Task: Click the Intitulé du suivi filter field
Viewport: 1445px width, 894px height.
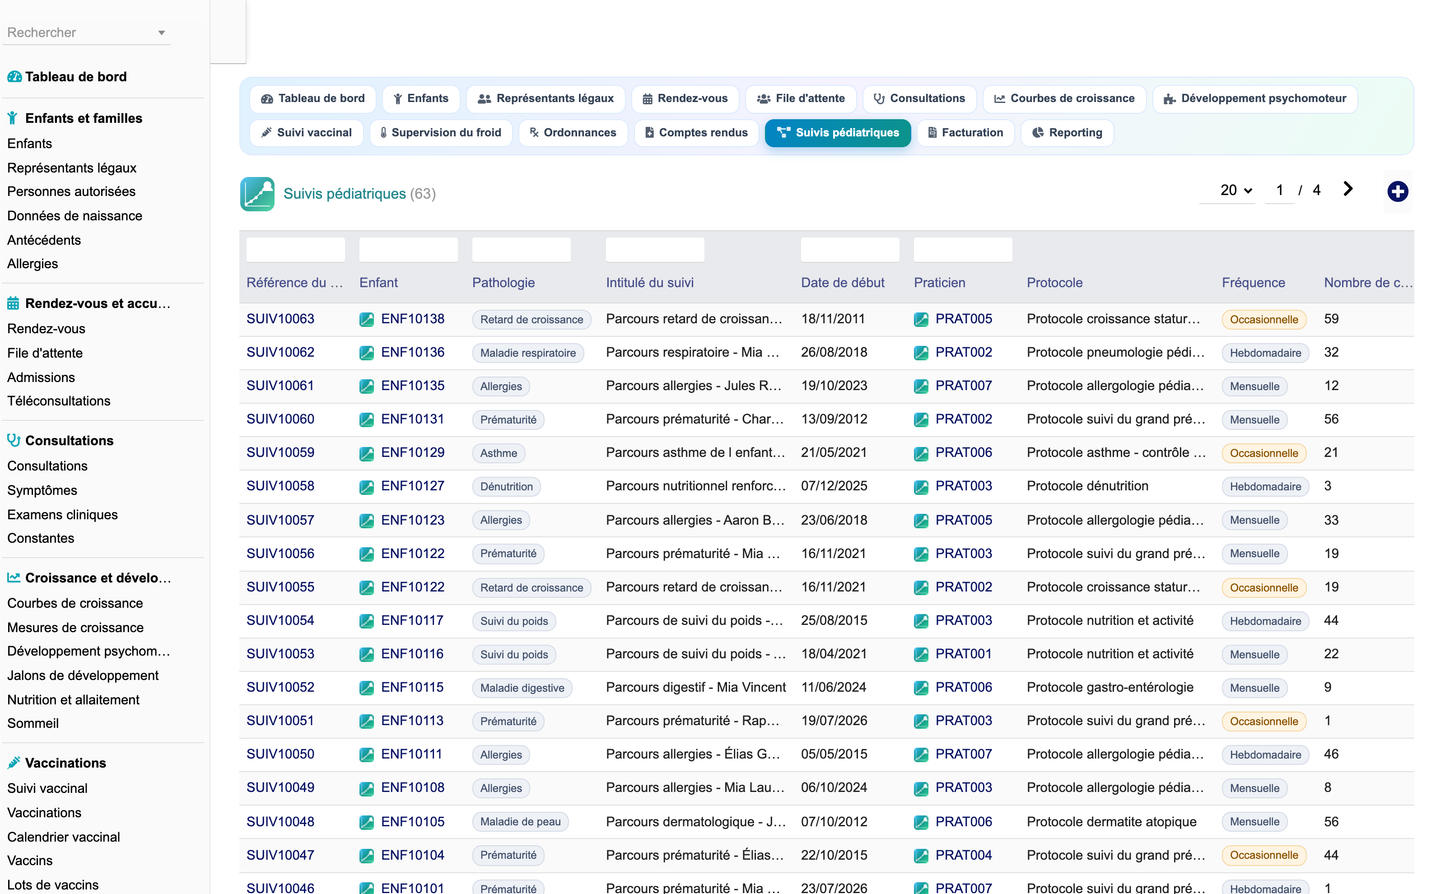Action: (655, 250)
